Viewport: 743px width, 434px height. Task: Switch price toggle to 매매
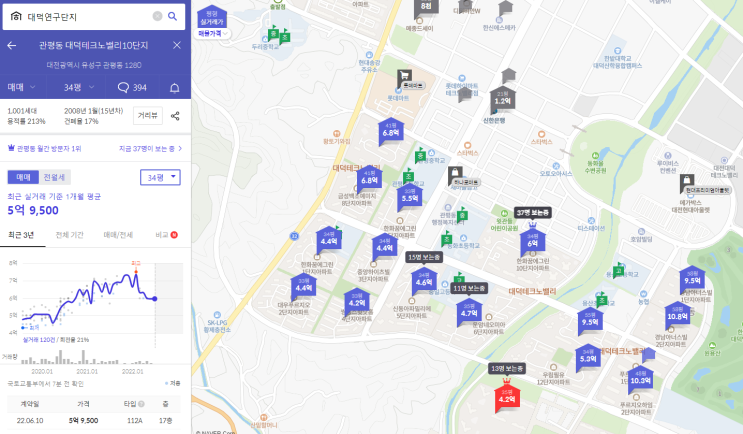[23, 177]
